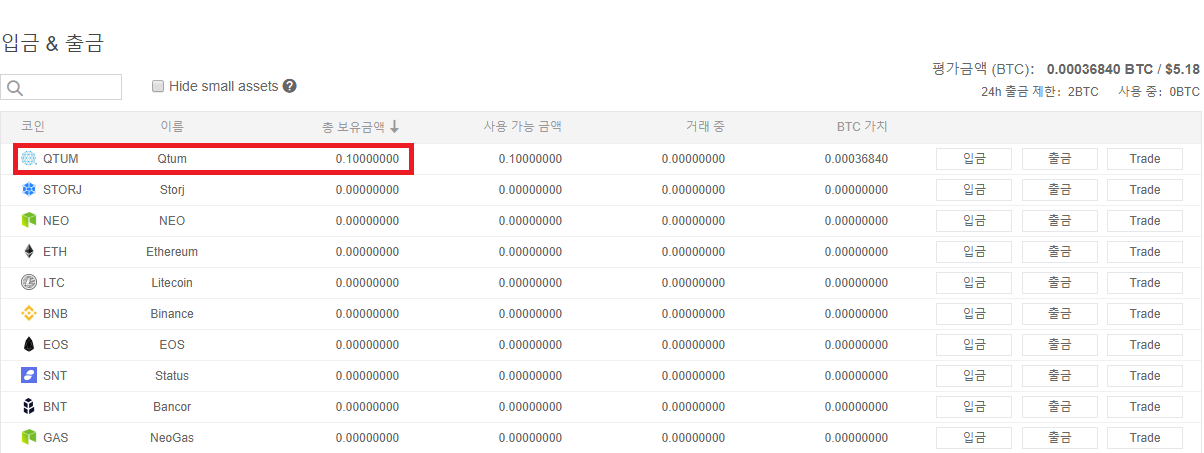Click Trade button in the GAS row
The image size is (1204, 453).
click(1145, 438)
